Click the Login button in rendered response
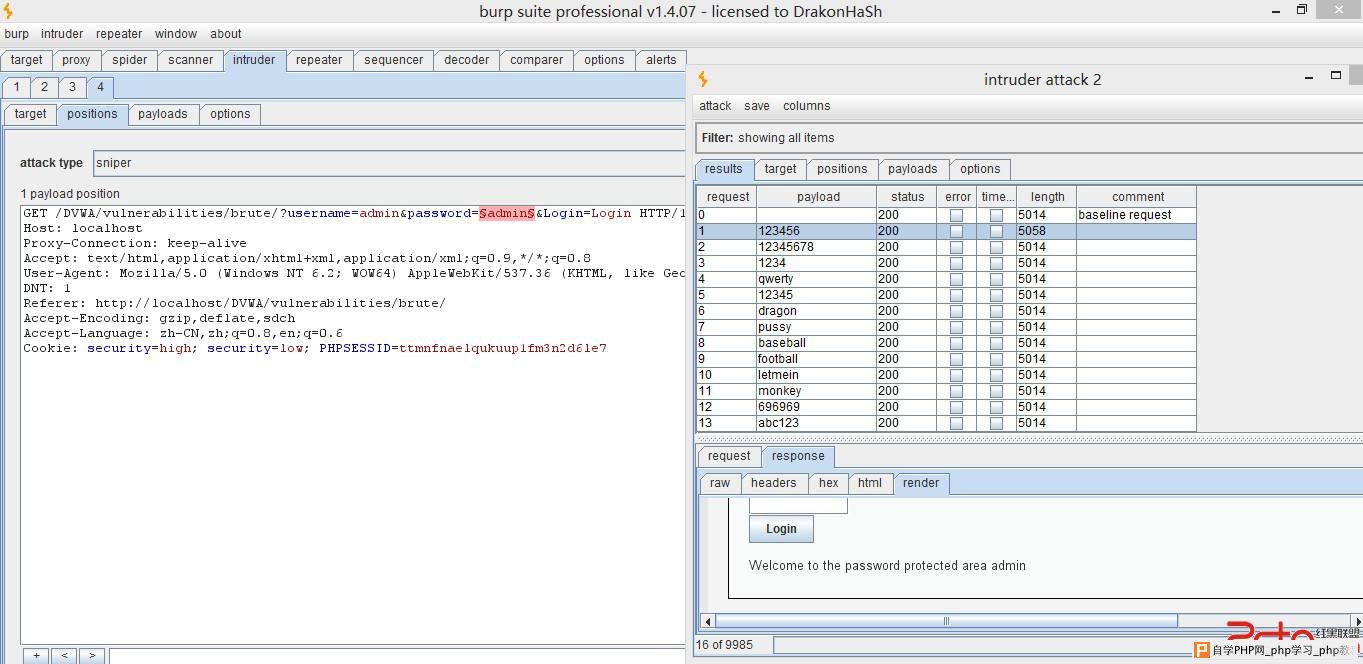The height and width of the screenshot is (664, 1363). [x=781, y=529]
